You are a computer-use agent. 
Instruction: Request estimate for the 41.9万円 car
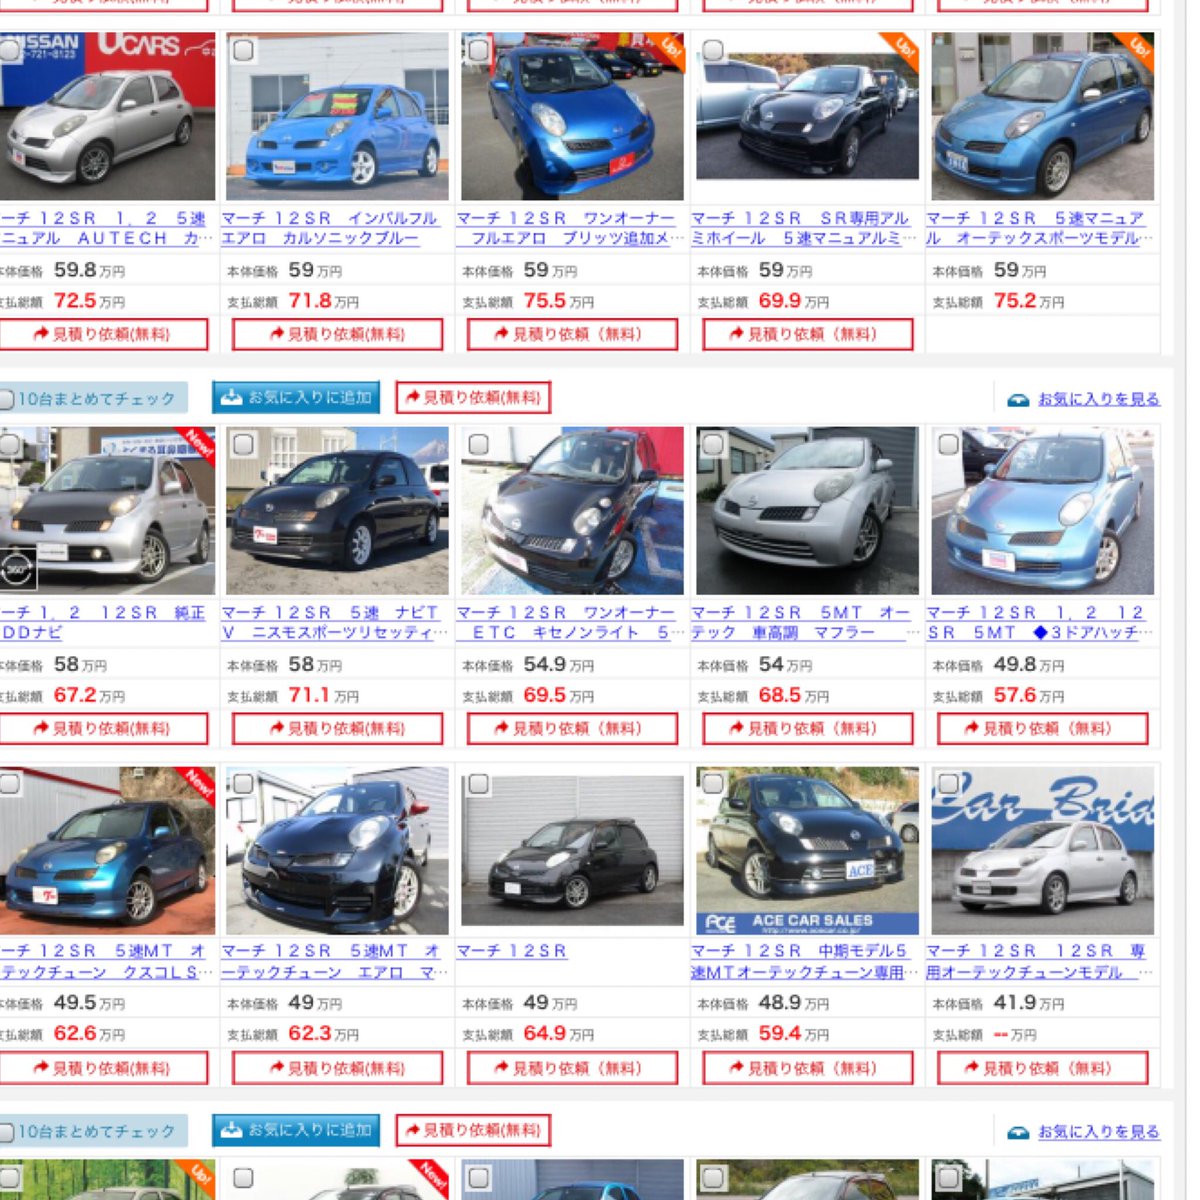tap(1043, 1068)
